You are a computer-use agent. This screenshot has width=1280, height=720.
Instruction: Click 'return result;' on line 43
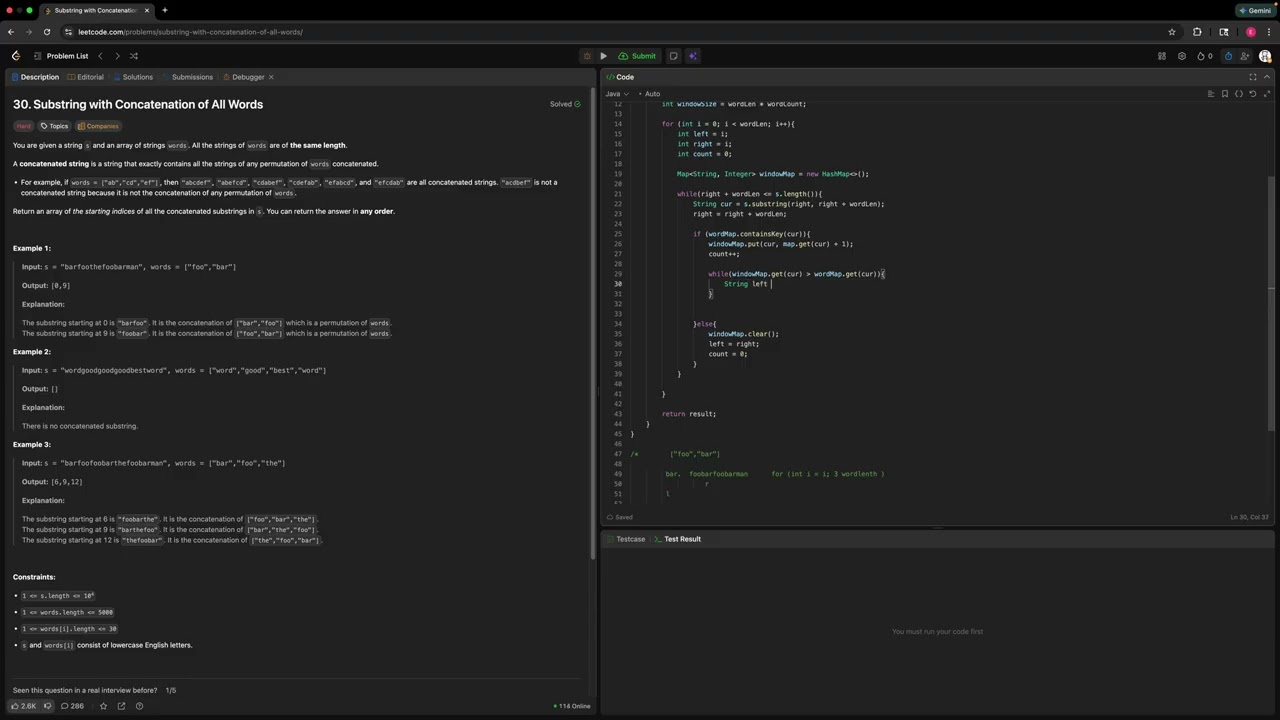click(689, 414)
